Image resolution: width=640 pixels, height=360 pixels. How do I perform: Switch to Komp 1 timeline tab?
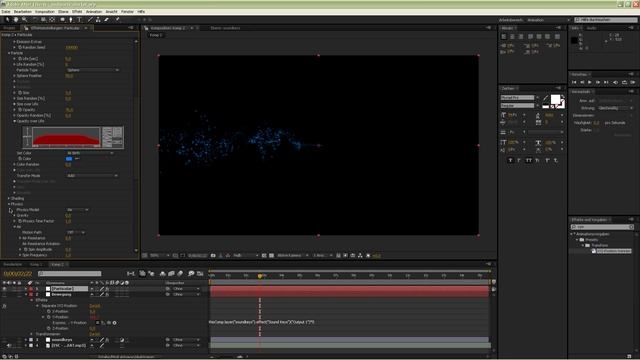coord(36,264)
